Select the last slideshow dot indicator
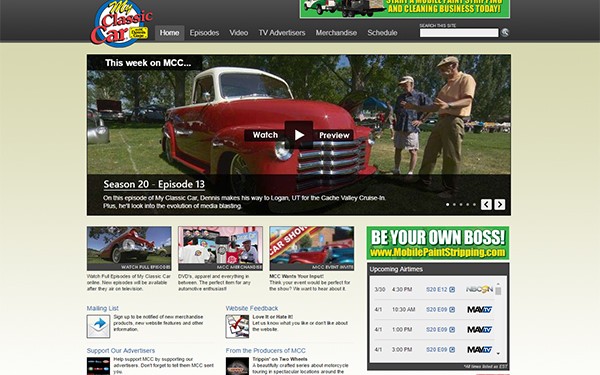Image resolution: width=600 pixels, height=375 pixels. coord(474,205)
